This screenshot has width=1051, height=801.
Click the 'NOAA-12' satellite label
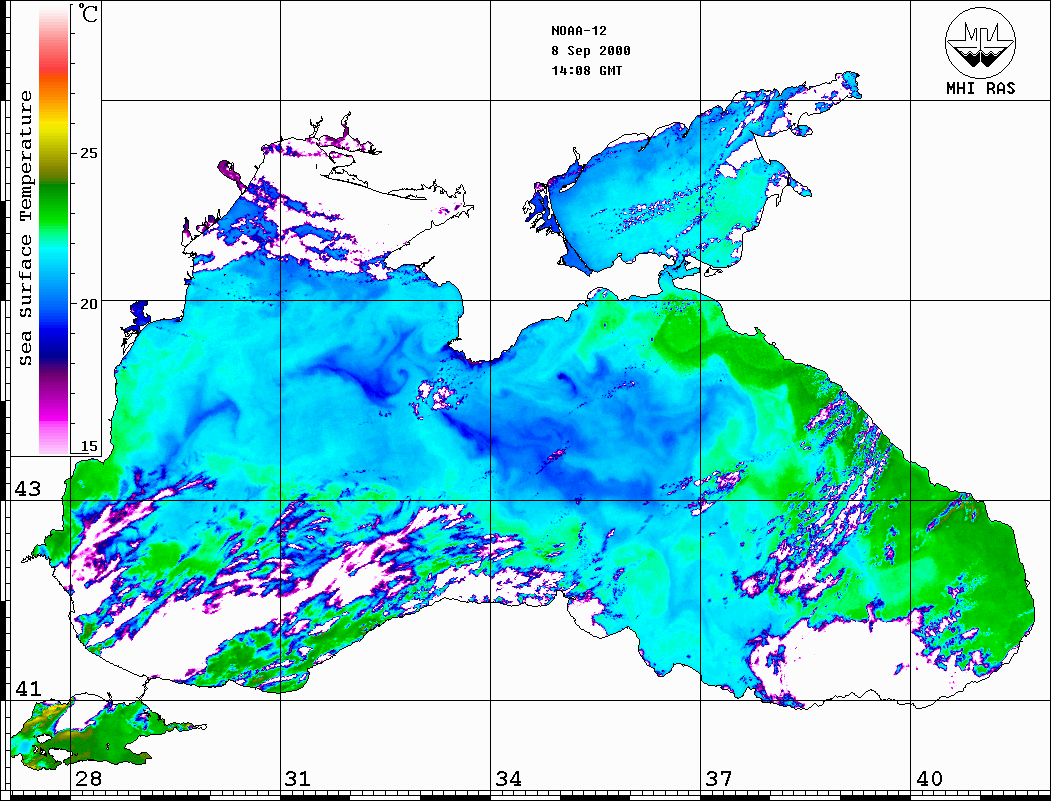pos(578,31)
